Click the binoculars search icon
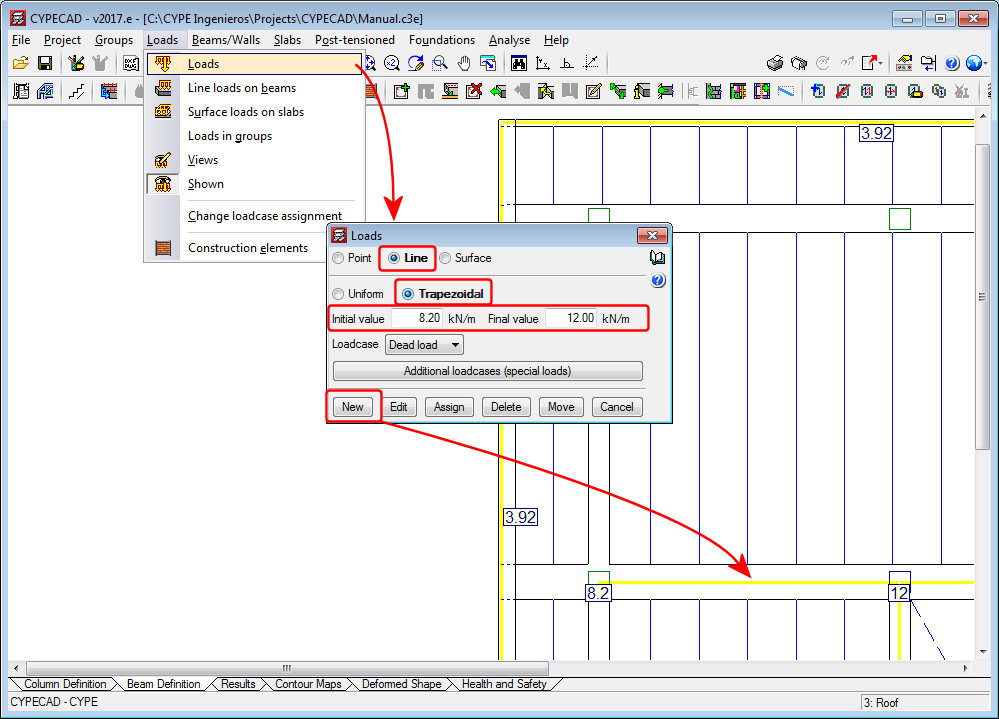The width and height of the screenshot is (999, 719). coord(519,63)
